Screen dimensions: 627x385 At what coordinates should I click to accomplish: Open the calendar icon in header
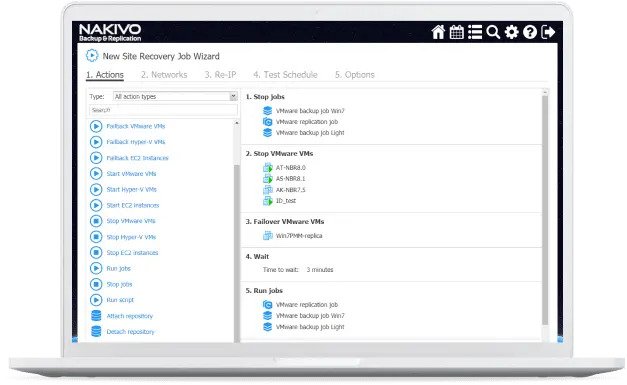point(456,32)
